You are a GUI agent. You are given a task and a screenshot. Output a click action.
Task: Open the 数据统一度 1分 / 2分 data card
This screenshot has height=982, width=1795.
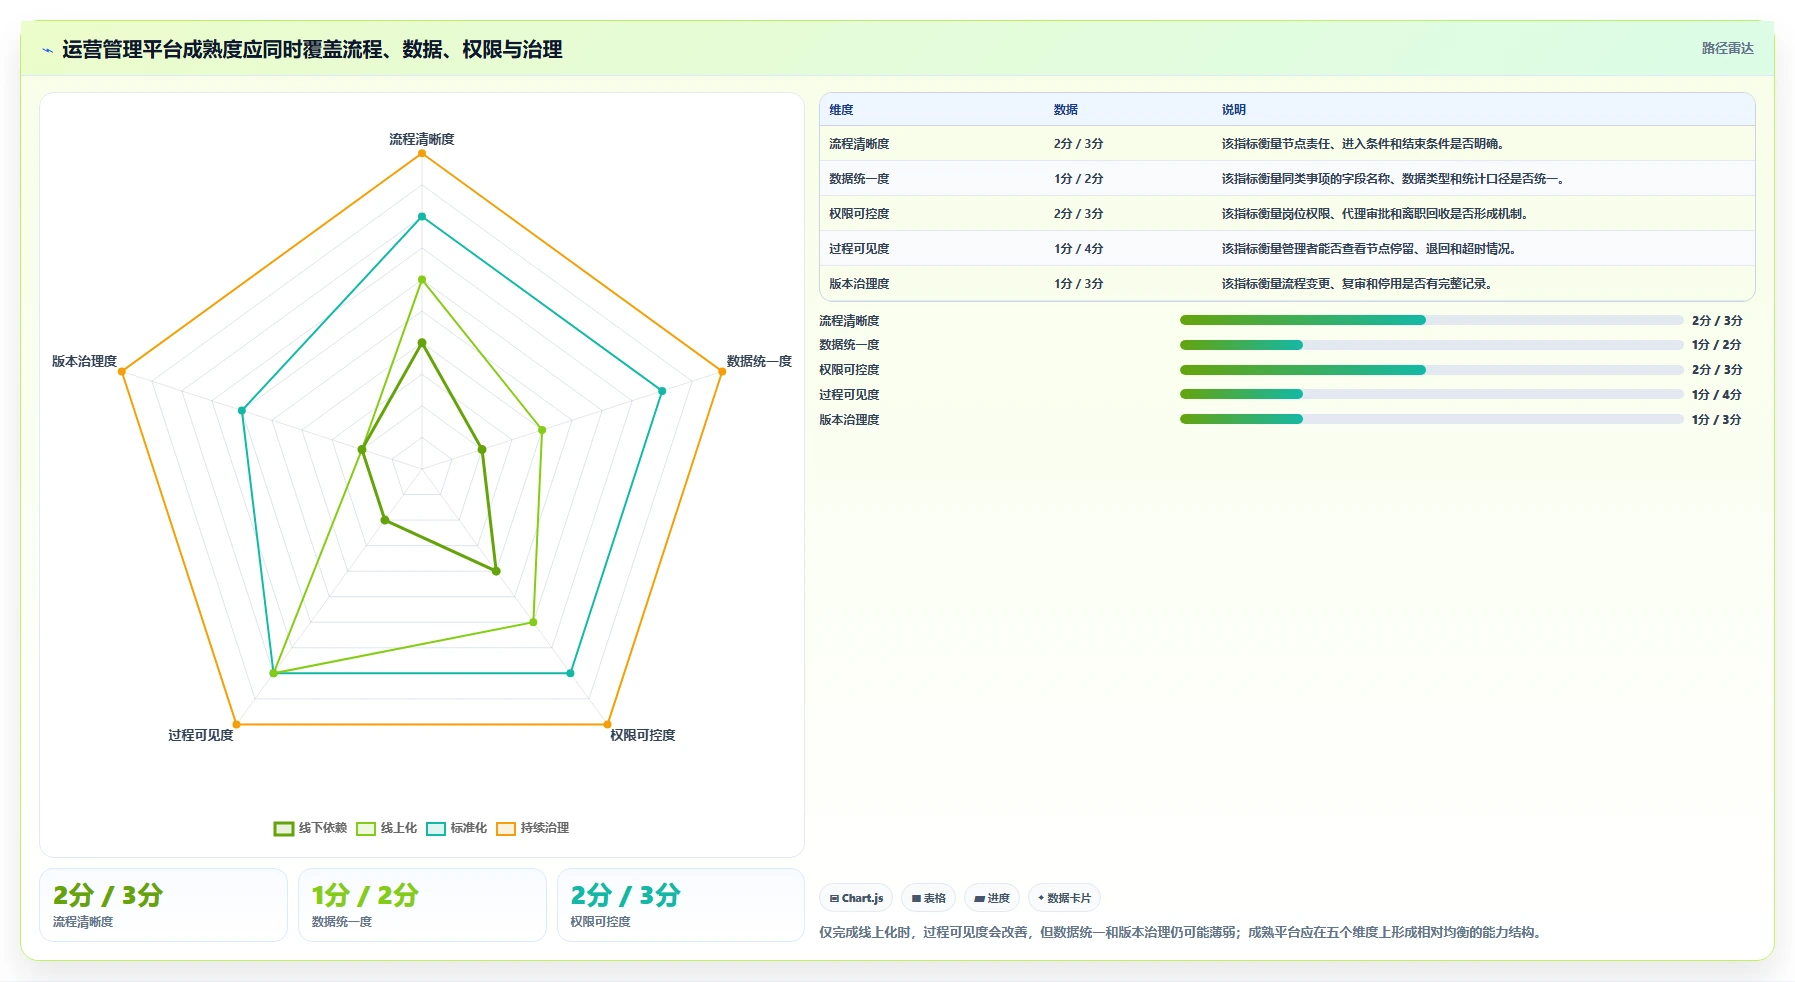point(422,905)
